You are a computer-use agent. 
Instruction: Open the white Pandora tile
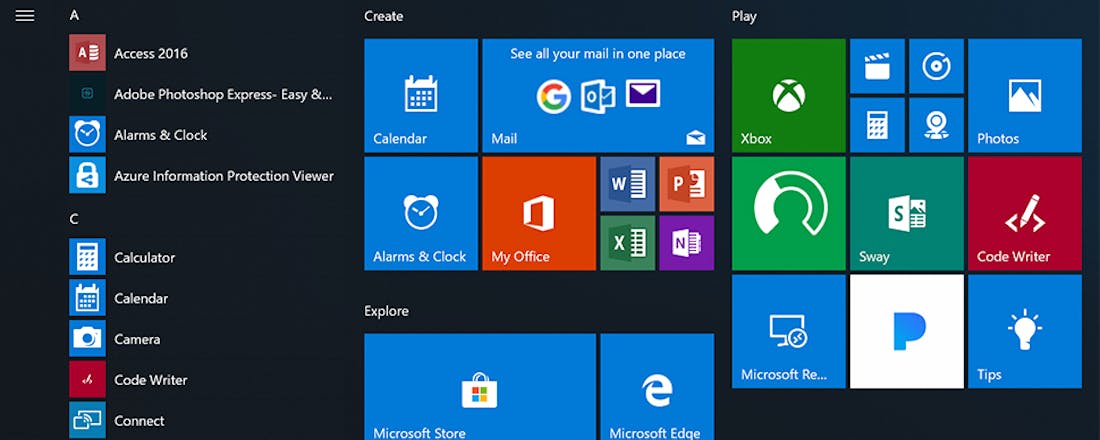[x=906, y=331]
